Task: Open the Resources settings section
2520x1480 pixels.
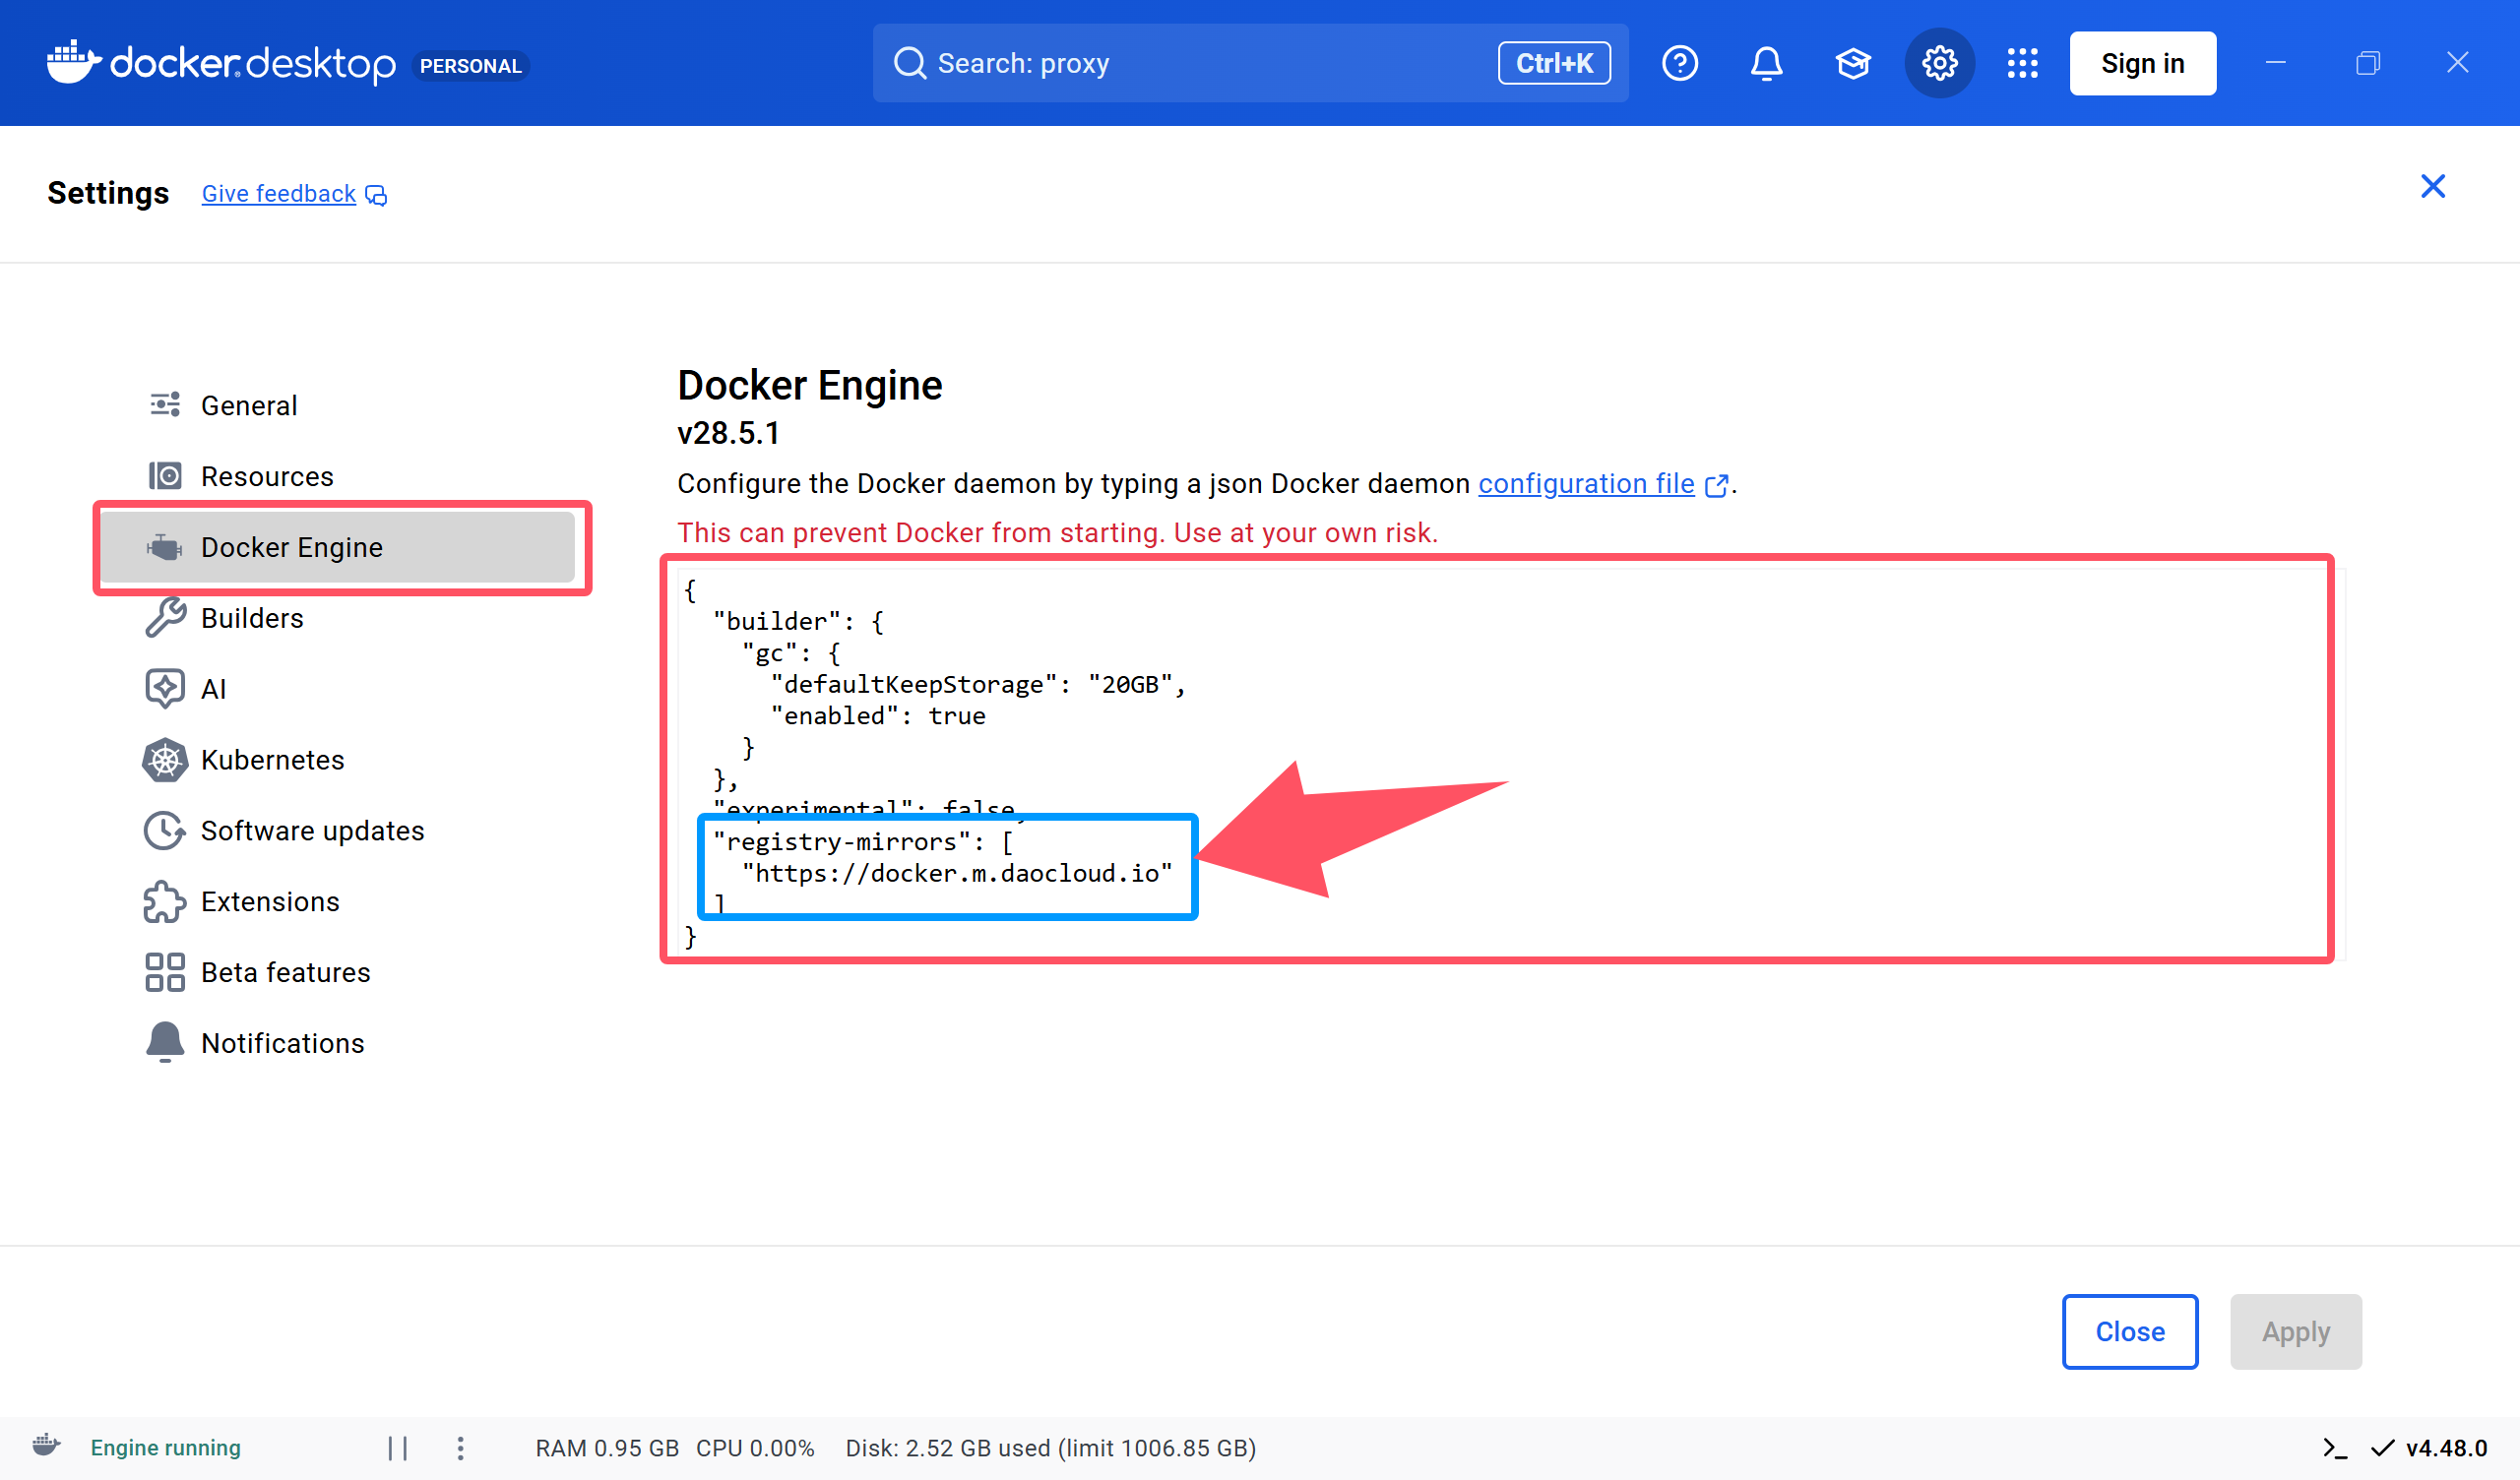Action: [266, 476]
